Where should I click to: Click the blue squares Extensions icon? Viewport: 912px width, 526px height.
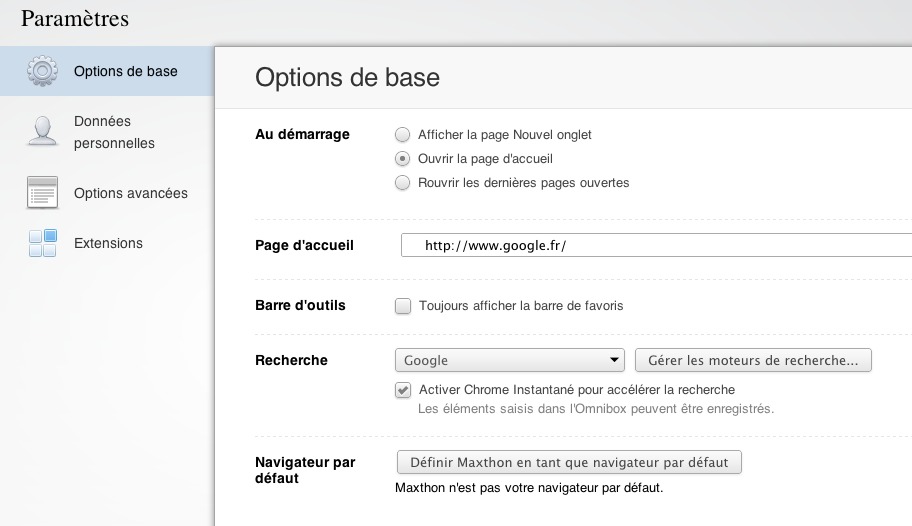(42, 243)
